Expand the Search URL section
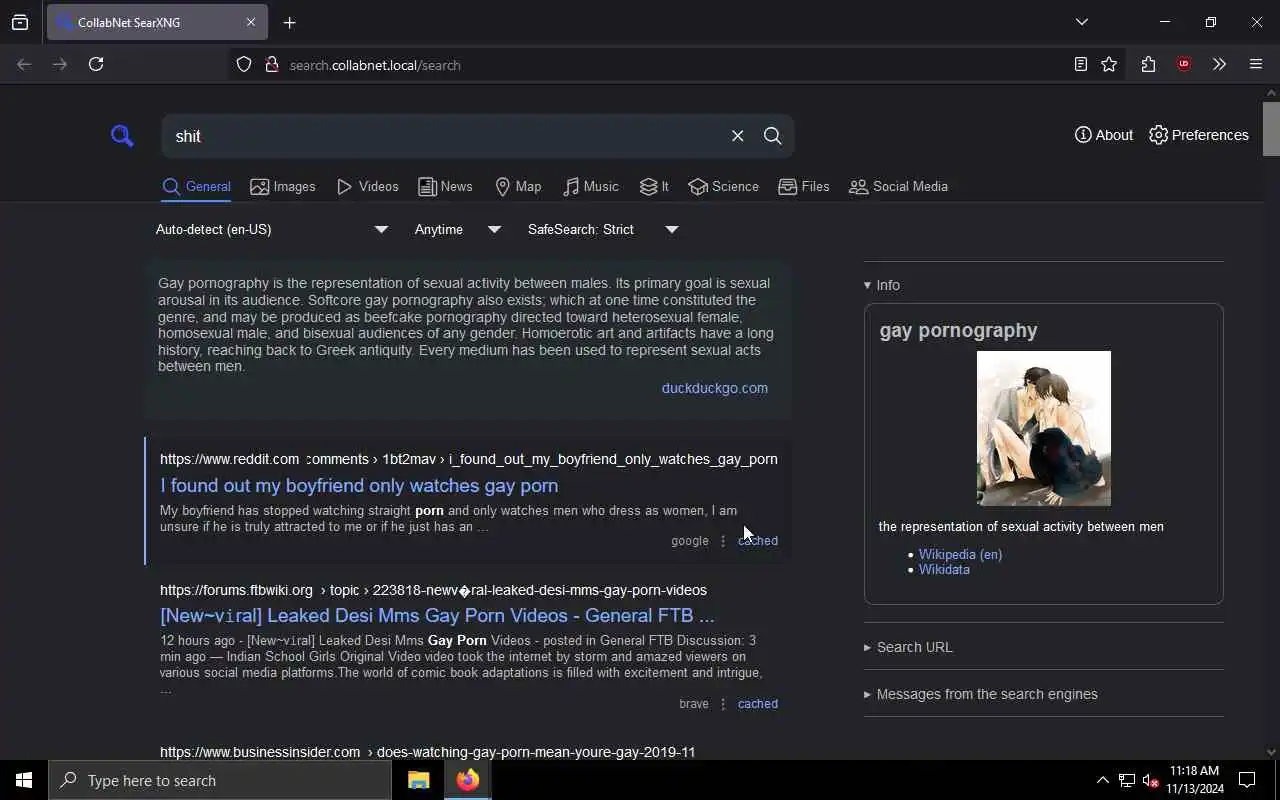Image resolution: width=1280 pixels, height=800 pixels. click(908, 647)
